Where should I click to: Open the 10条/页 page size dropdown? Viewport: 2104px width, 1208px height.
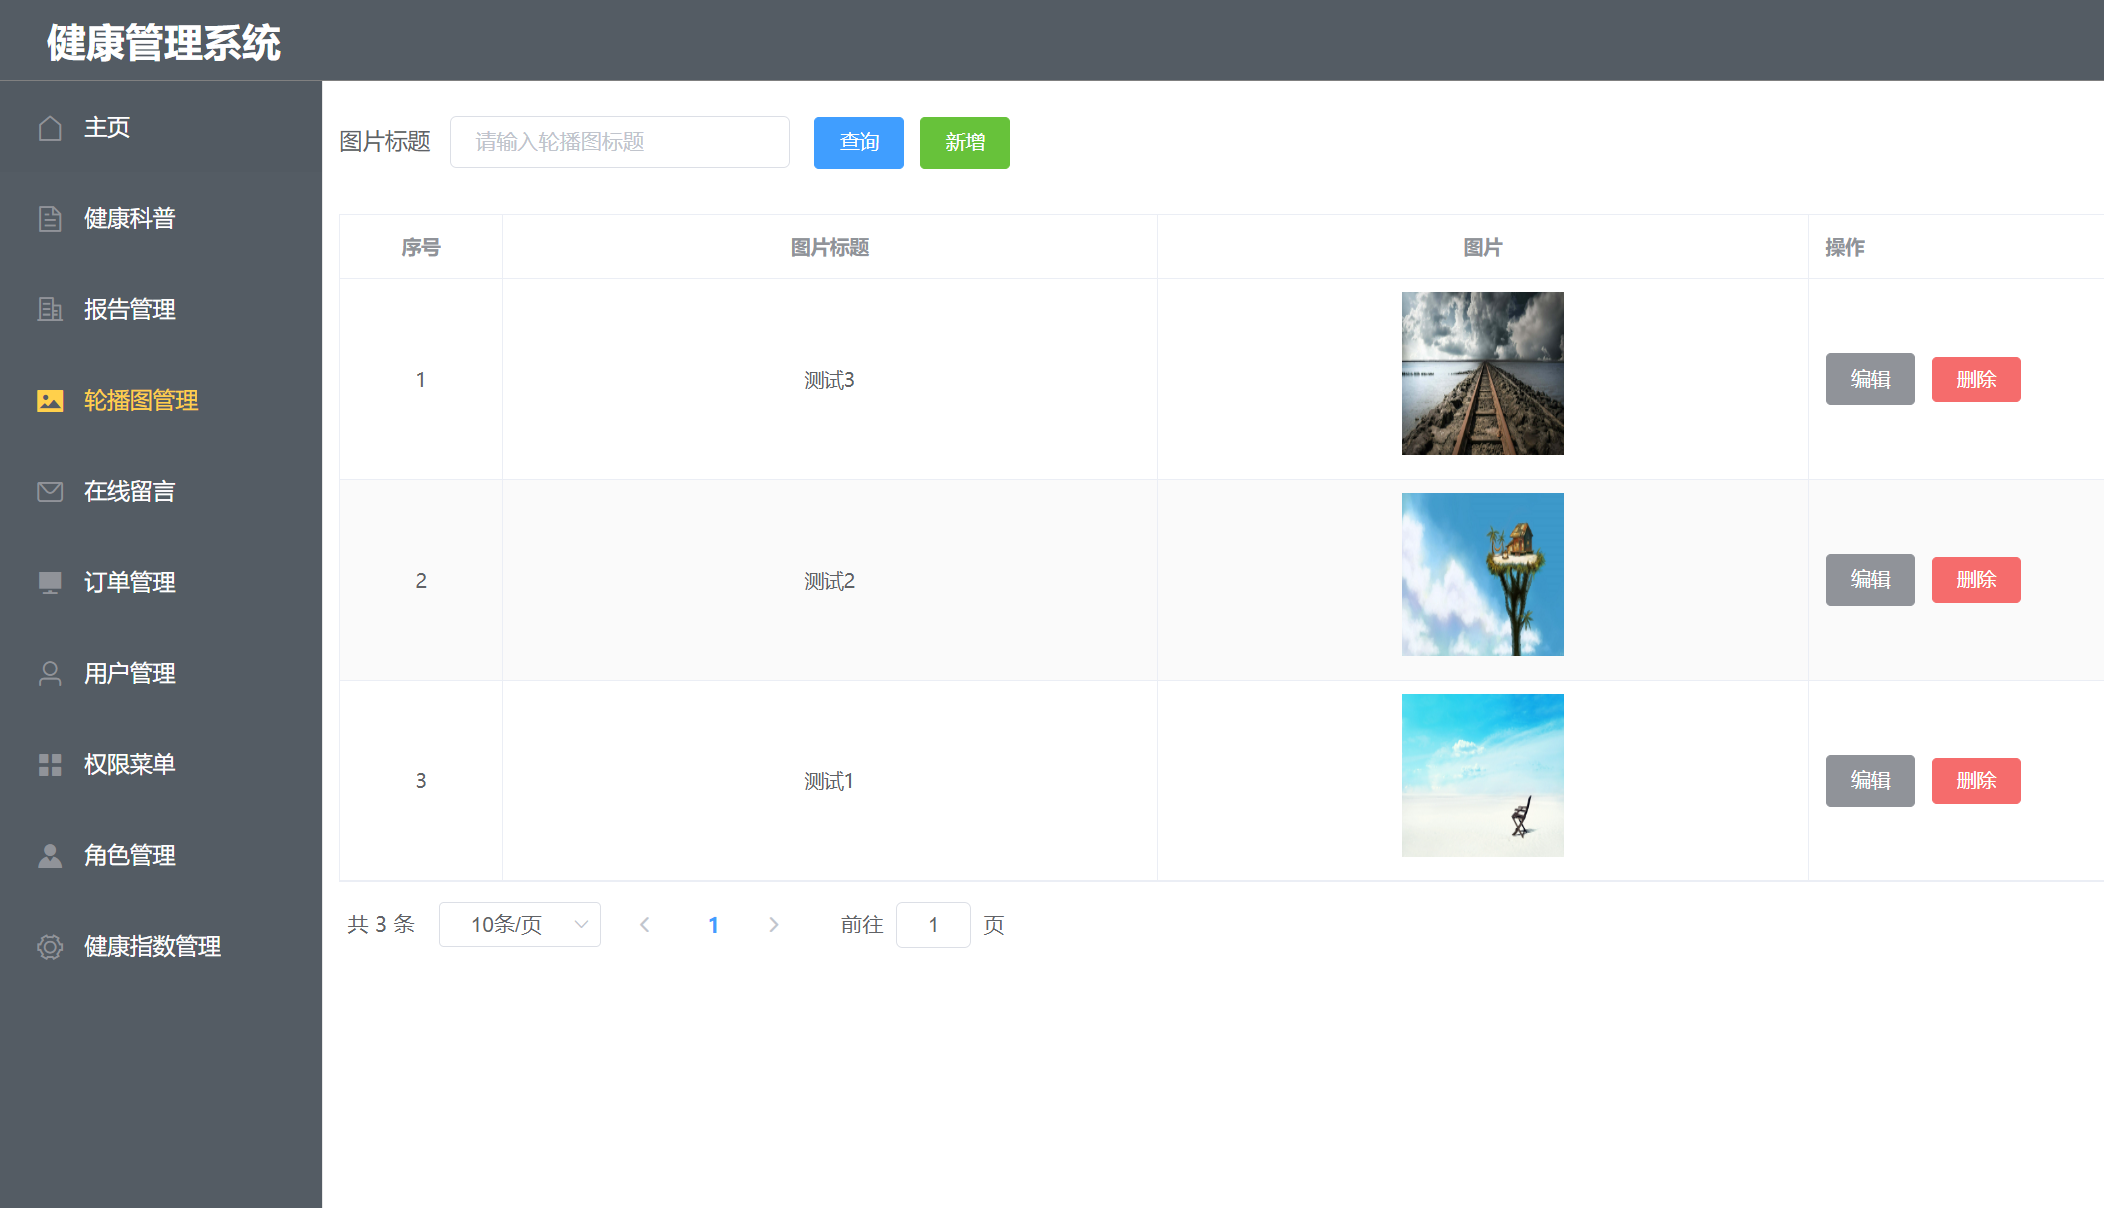click(x=519, y=924)
